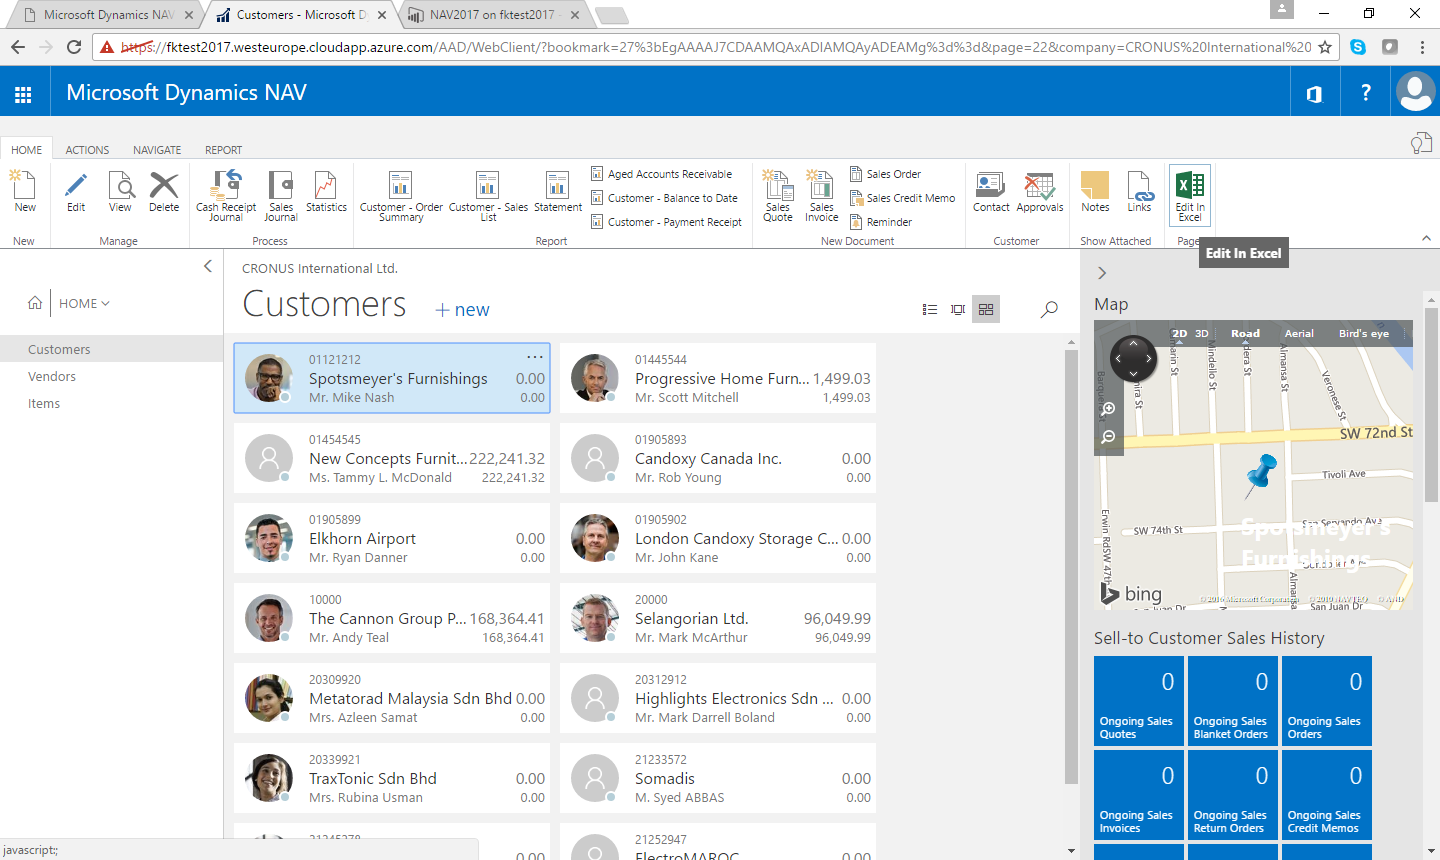Switch to the ACTIONS ribbon tab

tap(87, 150)
